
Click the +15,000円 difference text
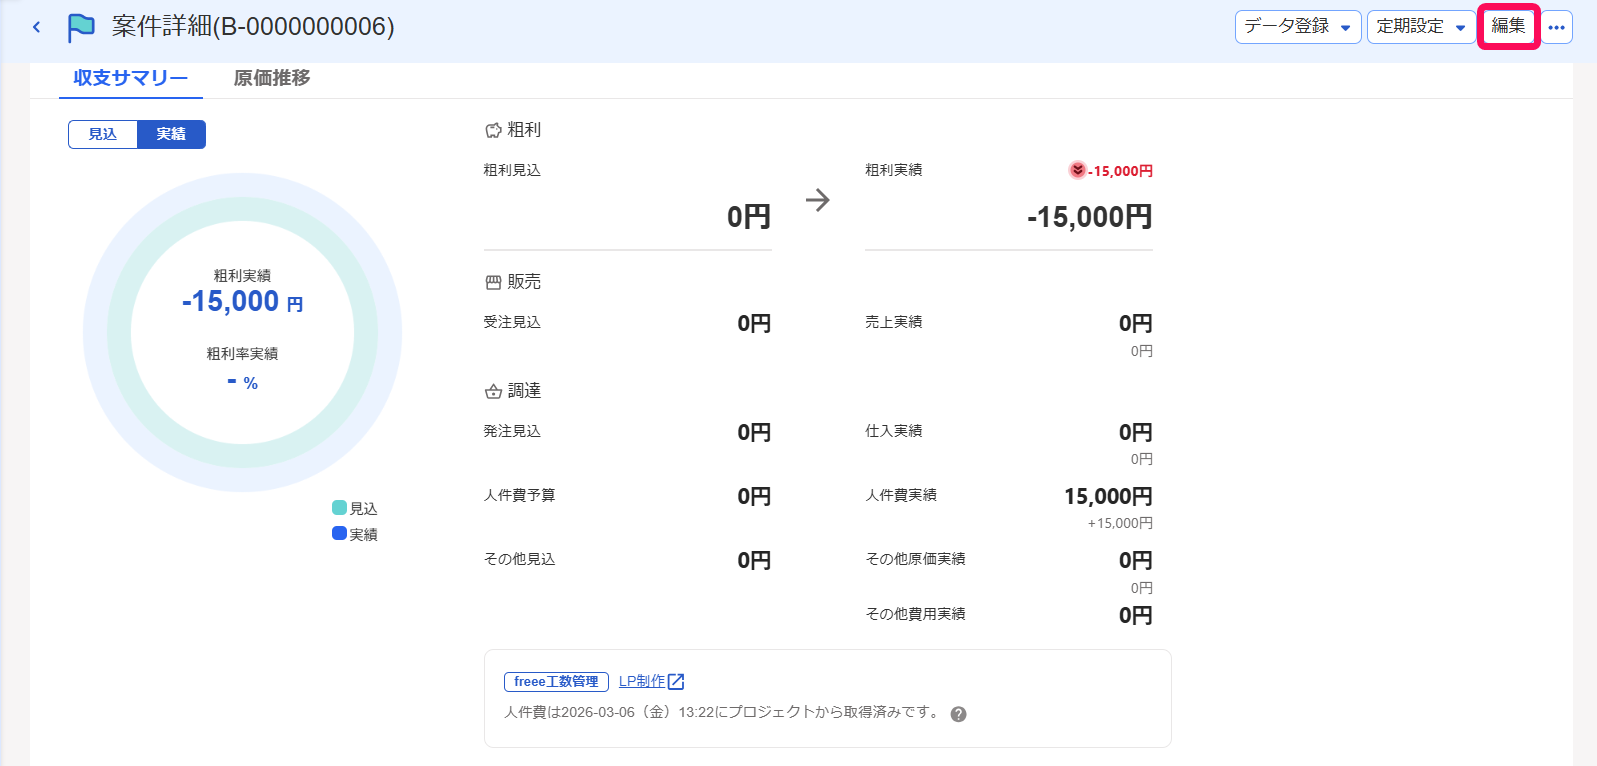[1120, 523]
